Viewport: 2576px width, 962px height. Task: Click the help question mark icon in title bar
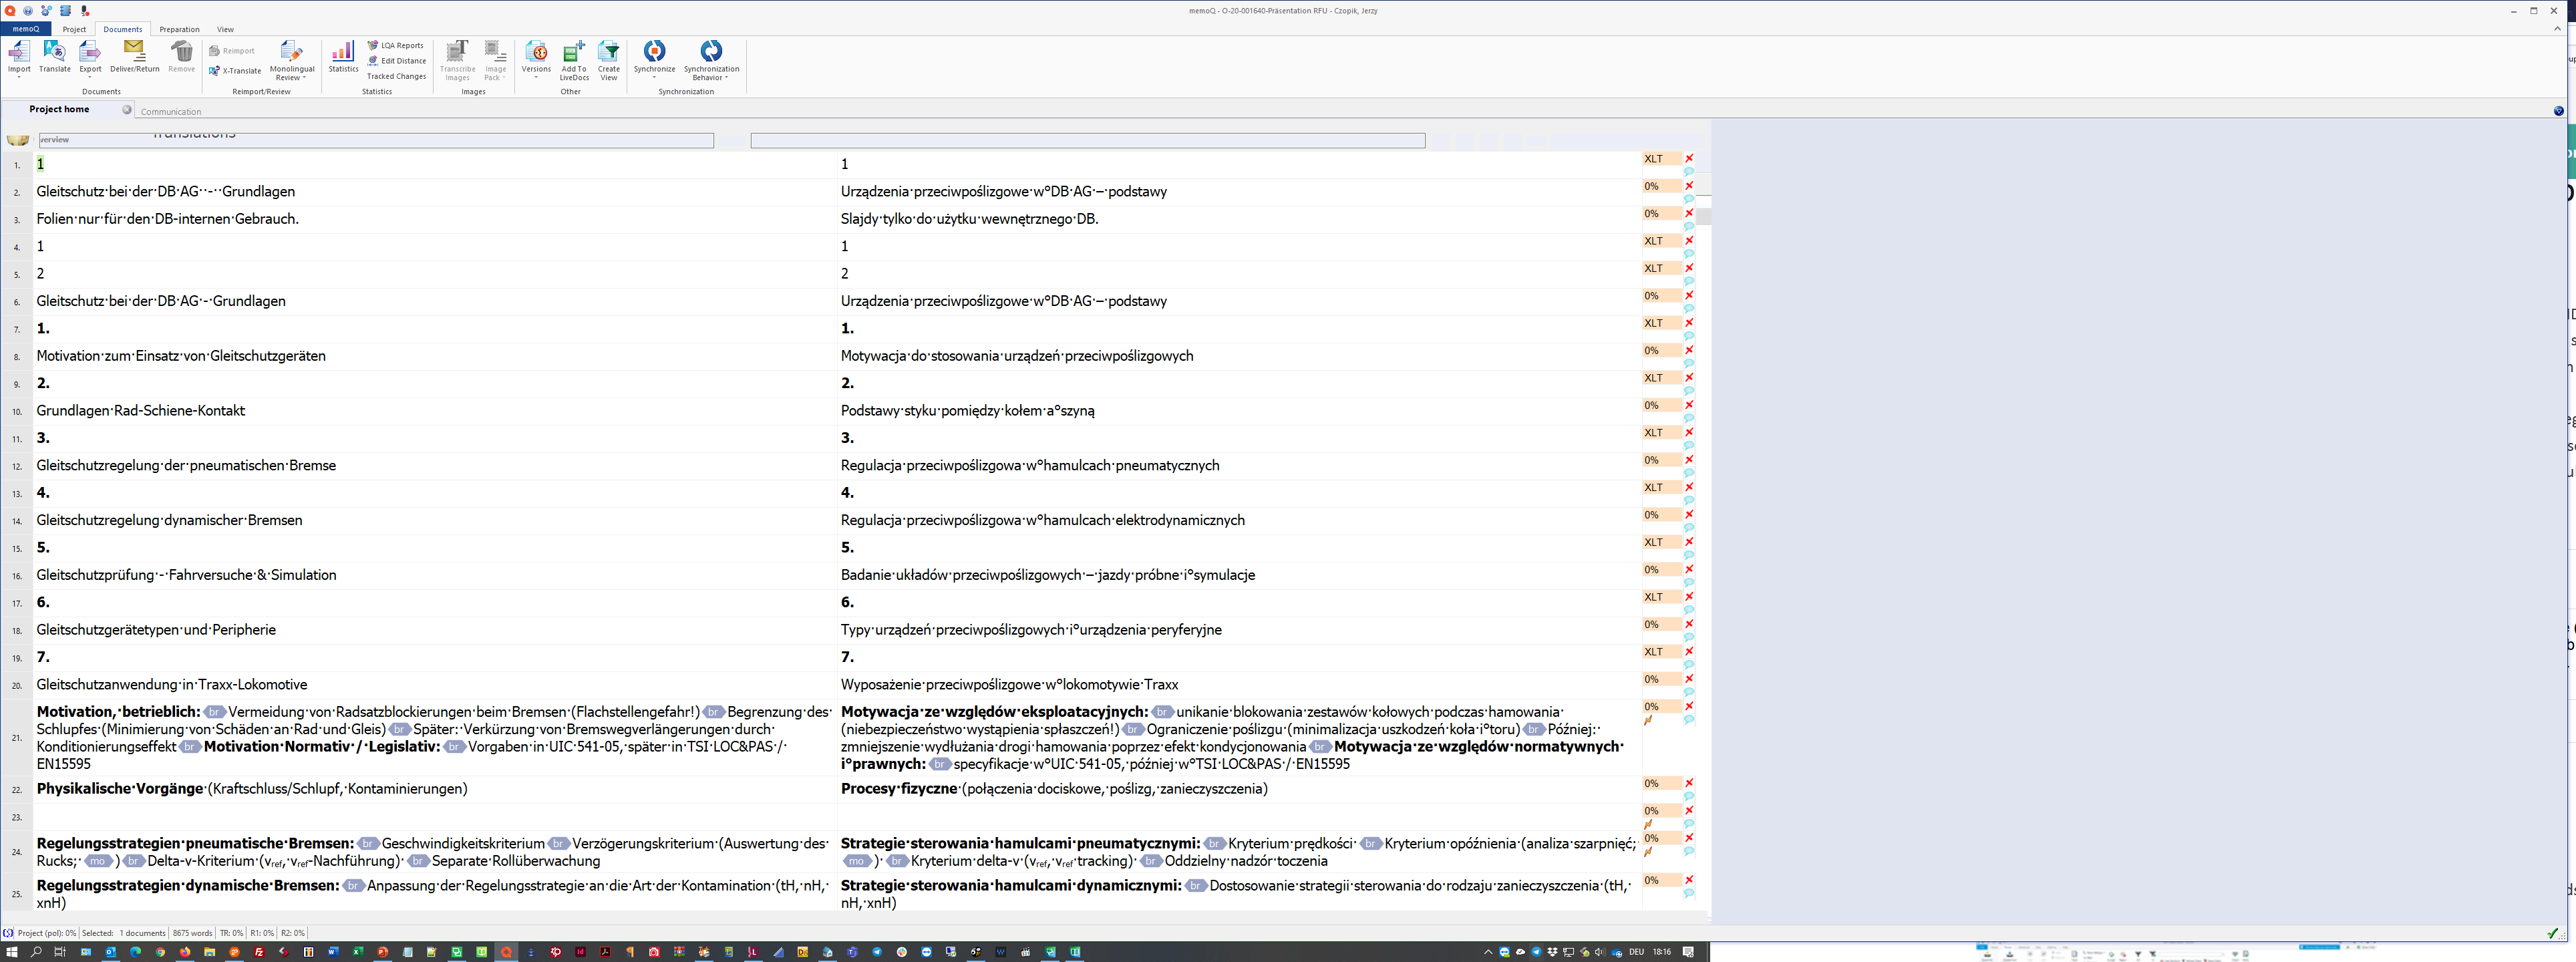28,11
